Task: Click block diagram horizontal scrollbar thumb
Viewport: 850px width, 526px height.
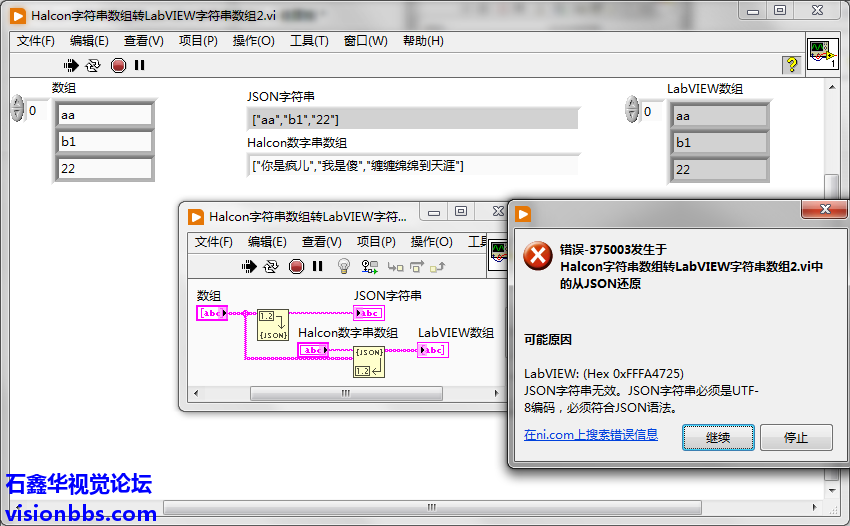Action: 346,393
